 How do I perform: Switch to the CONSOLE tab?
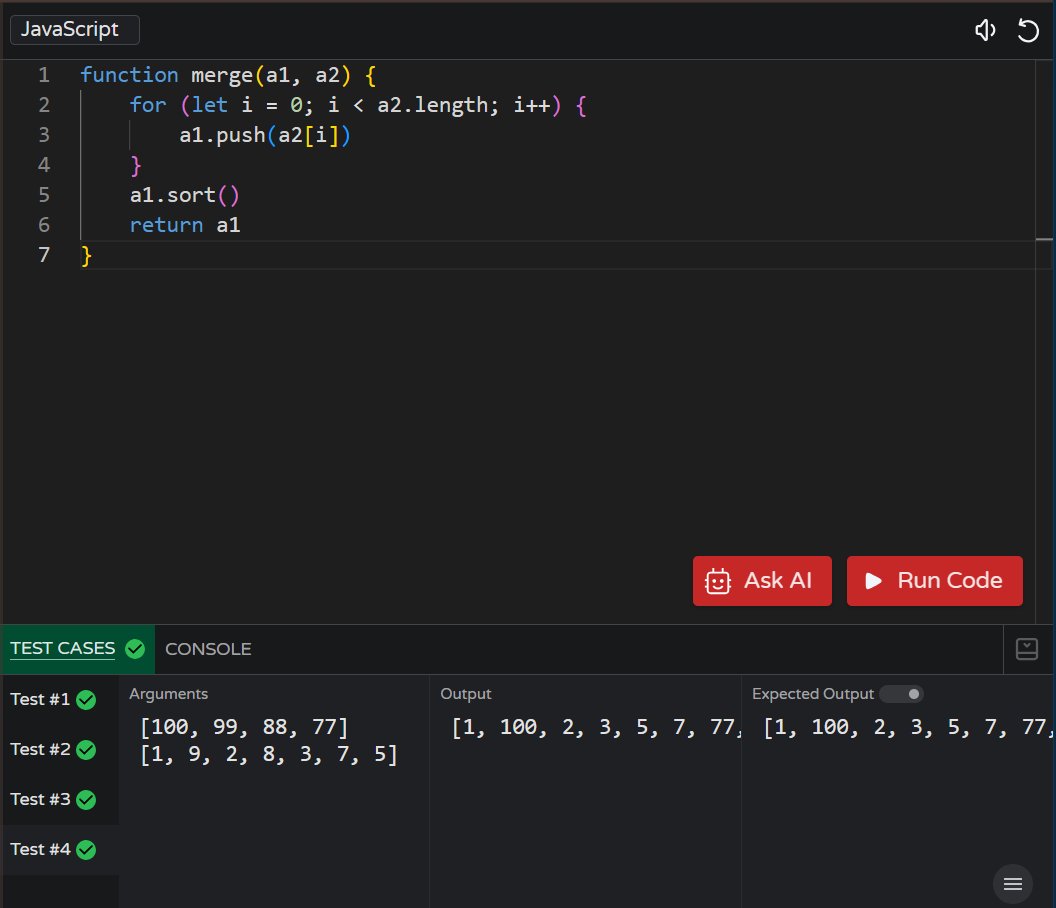[208, 648]
